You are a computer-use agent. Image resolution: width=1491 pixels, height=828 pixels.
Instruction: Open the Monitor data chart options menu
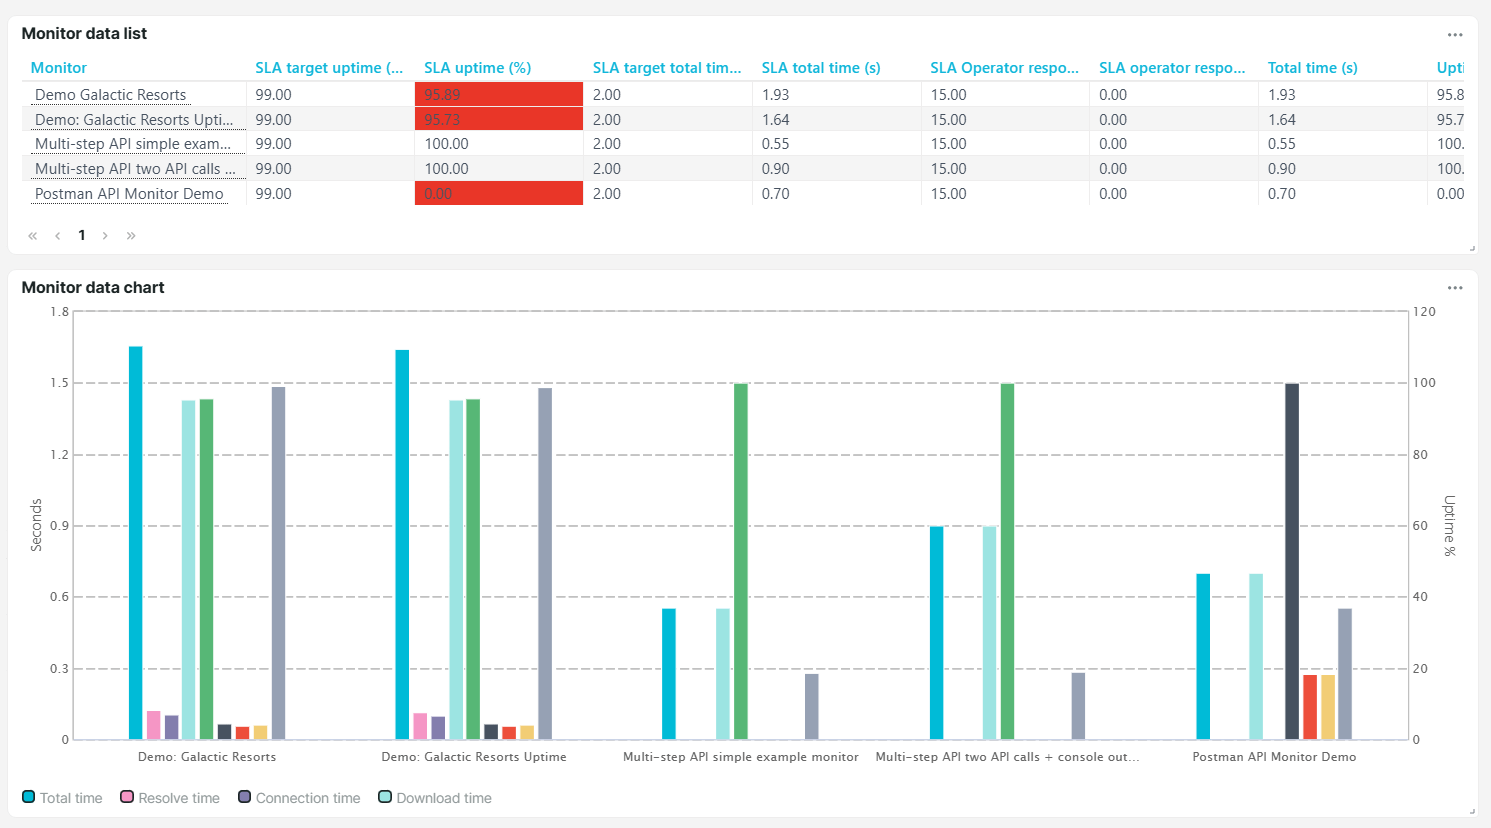[x=1454, y=288]
